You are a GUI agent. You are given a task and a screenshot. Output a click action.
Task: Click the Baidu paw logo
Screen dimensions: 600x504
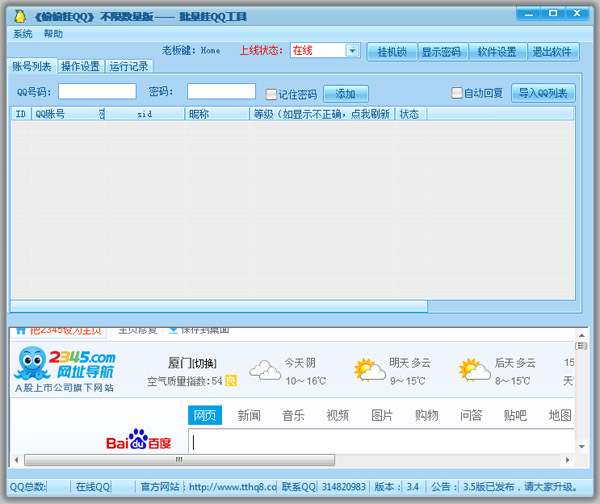137,440
